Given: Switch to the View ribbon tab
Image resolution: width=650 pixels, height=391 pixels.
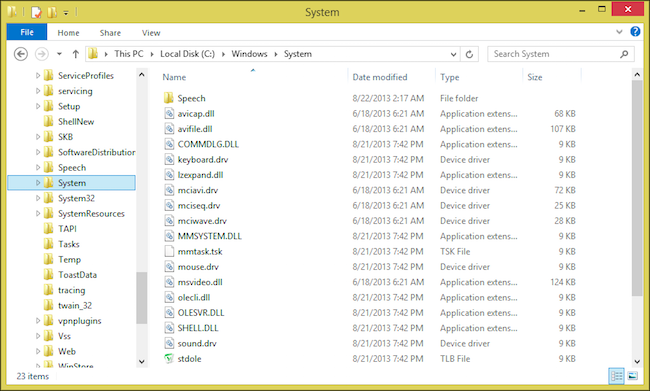Looking at the screenshot, I should 151,33.
